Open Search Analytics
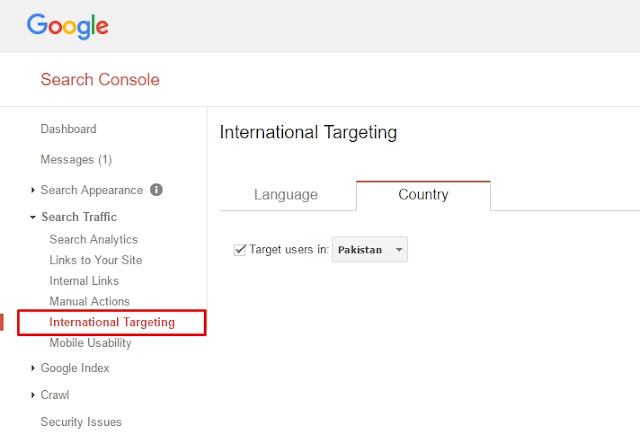This screenshot has width=640, height=435. pos(93,240)
